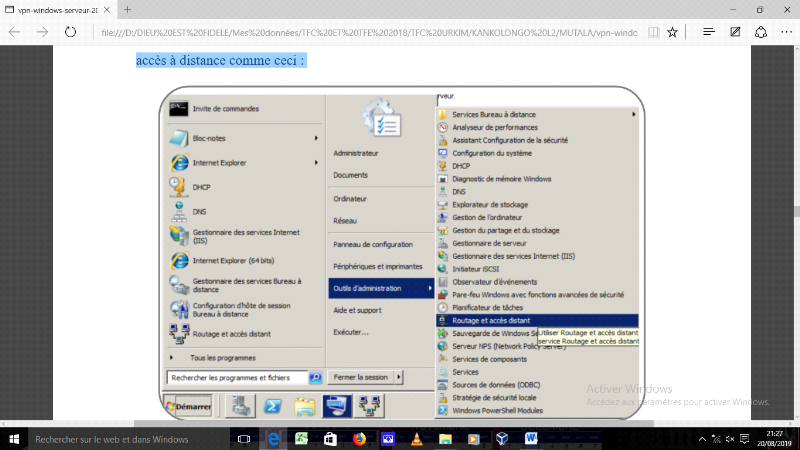Click the Share icon in Edge
Screen dimensions: 800x450
[761, 32]
